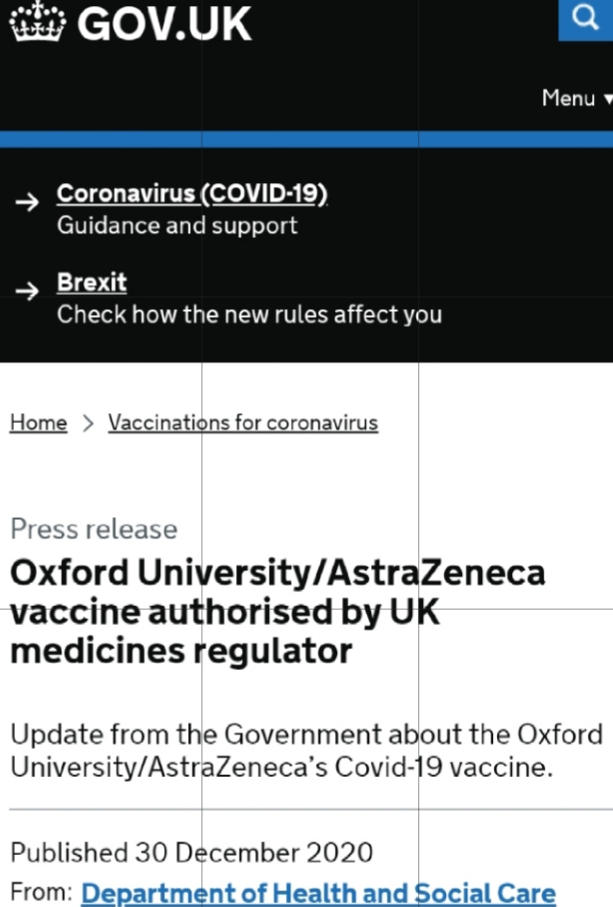Click the 'Published 30 December 2020' date
Screen dimensions: 613x907
point(191,853)
